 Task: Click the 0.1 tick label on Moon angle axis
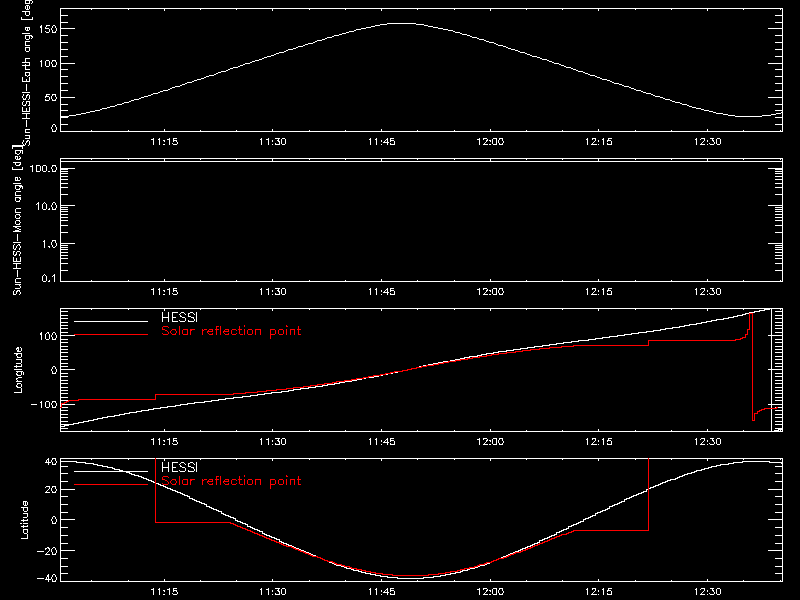click(x=49, y=278)
